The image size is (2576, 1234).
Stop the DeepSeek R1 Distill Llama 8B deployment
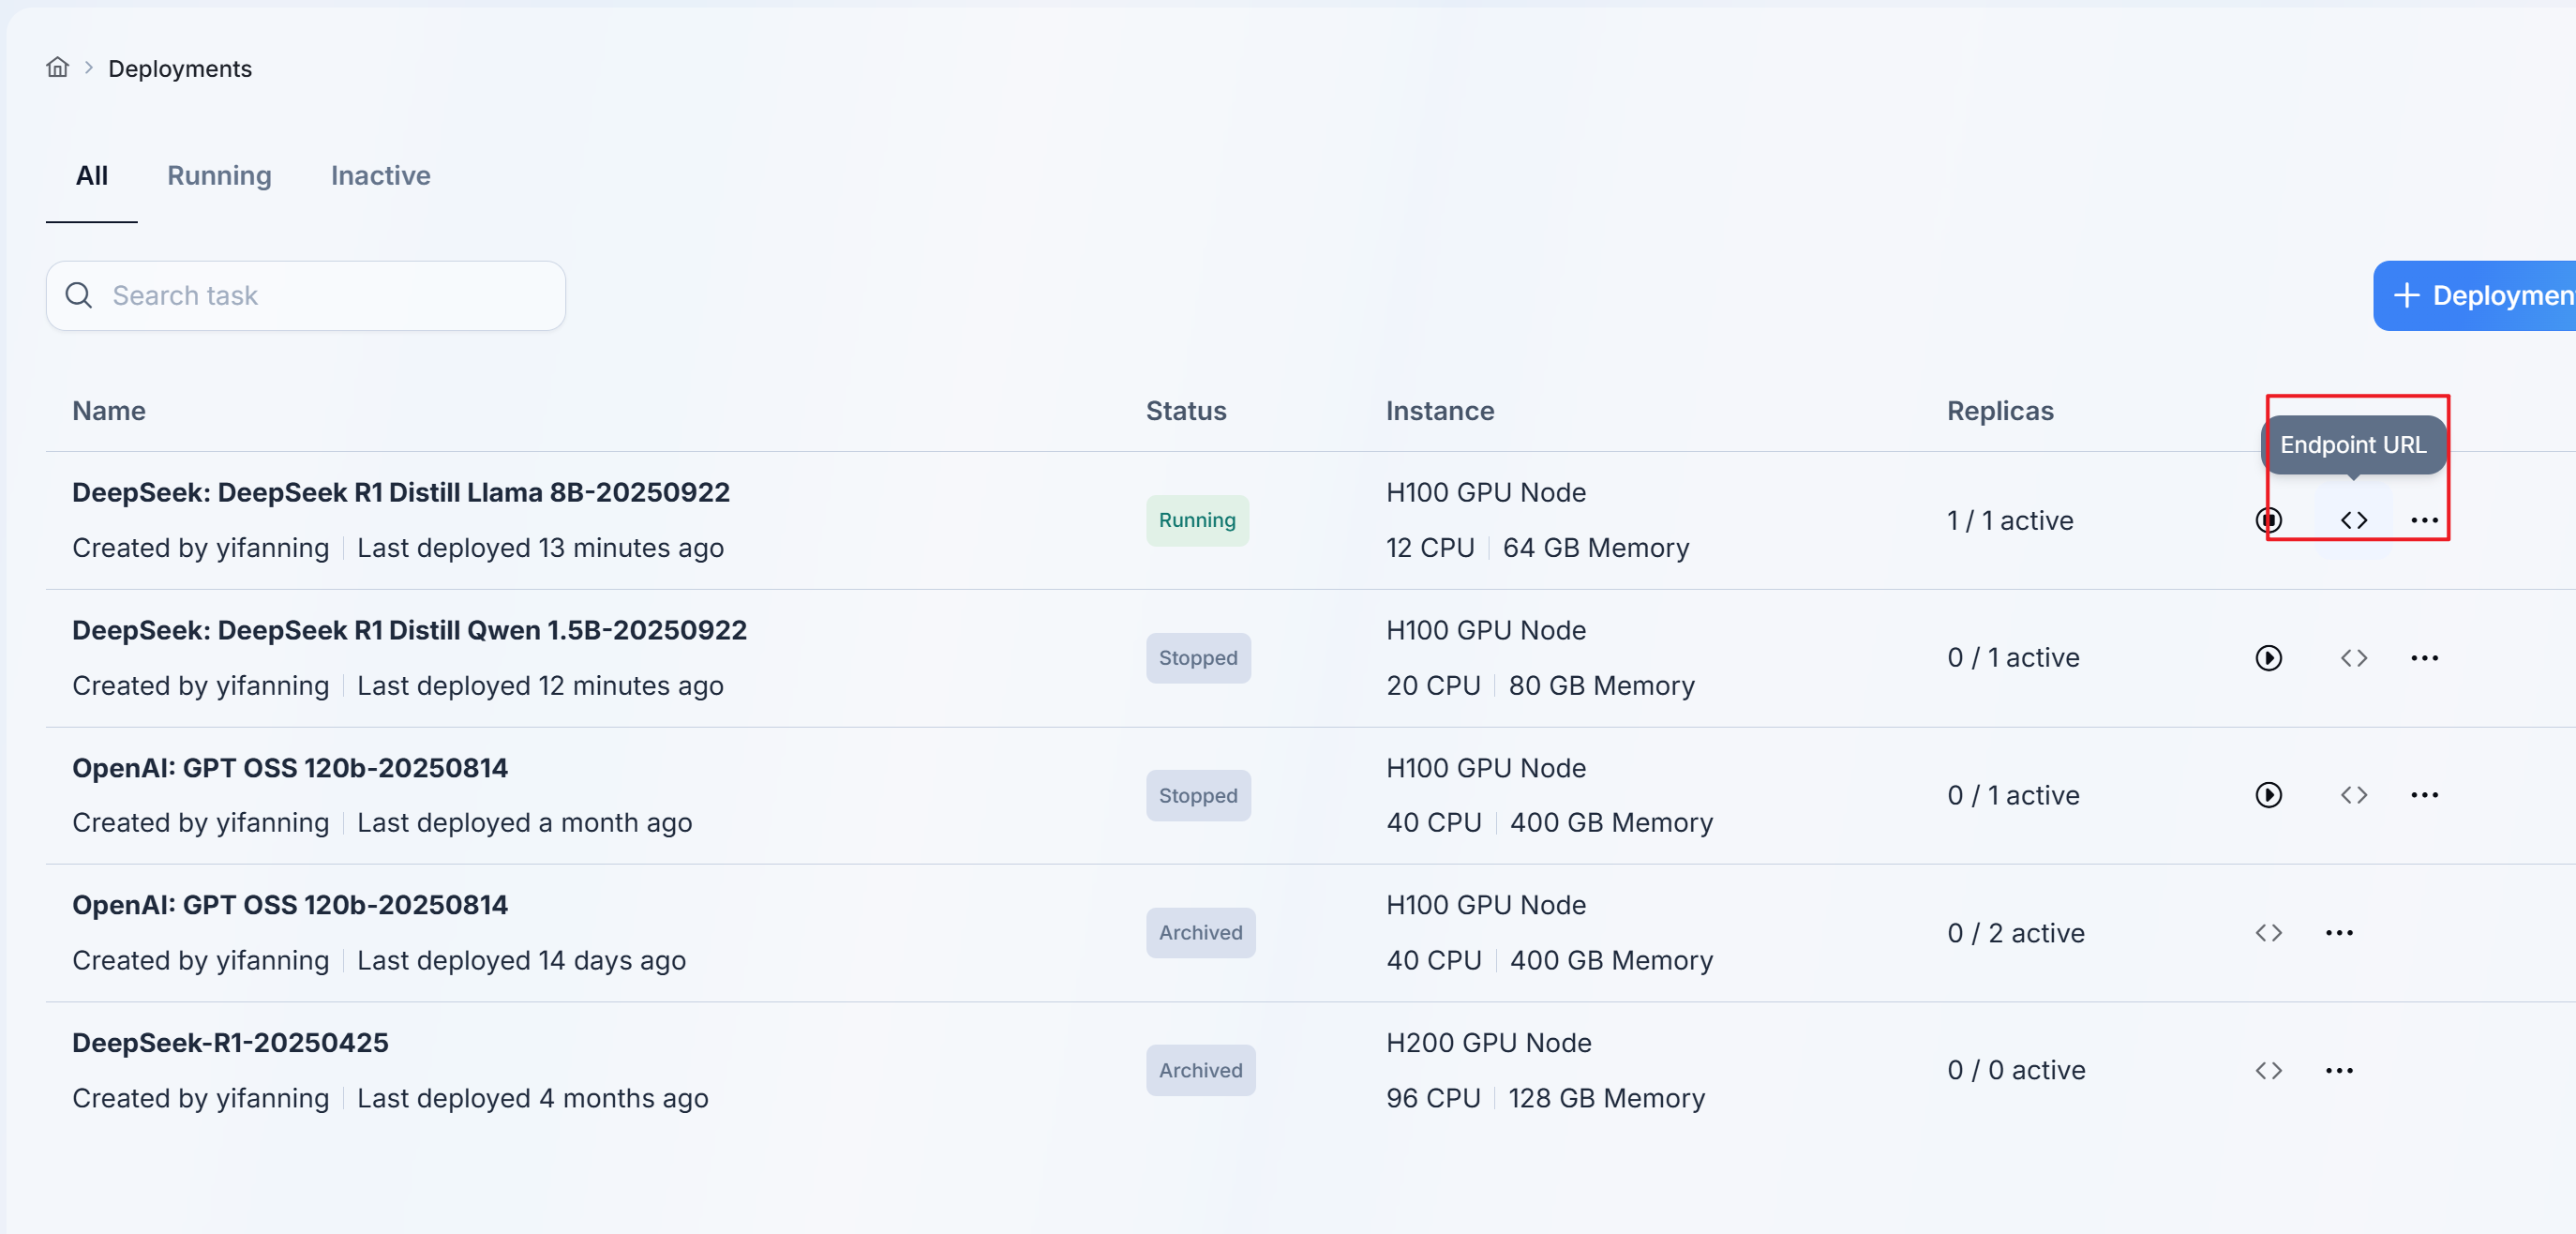click(2268, 520)
